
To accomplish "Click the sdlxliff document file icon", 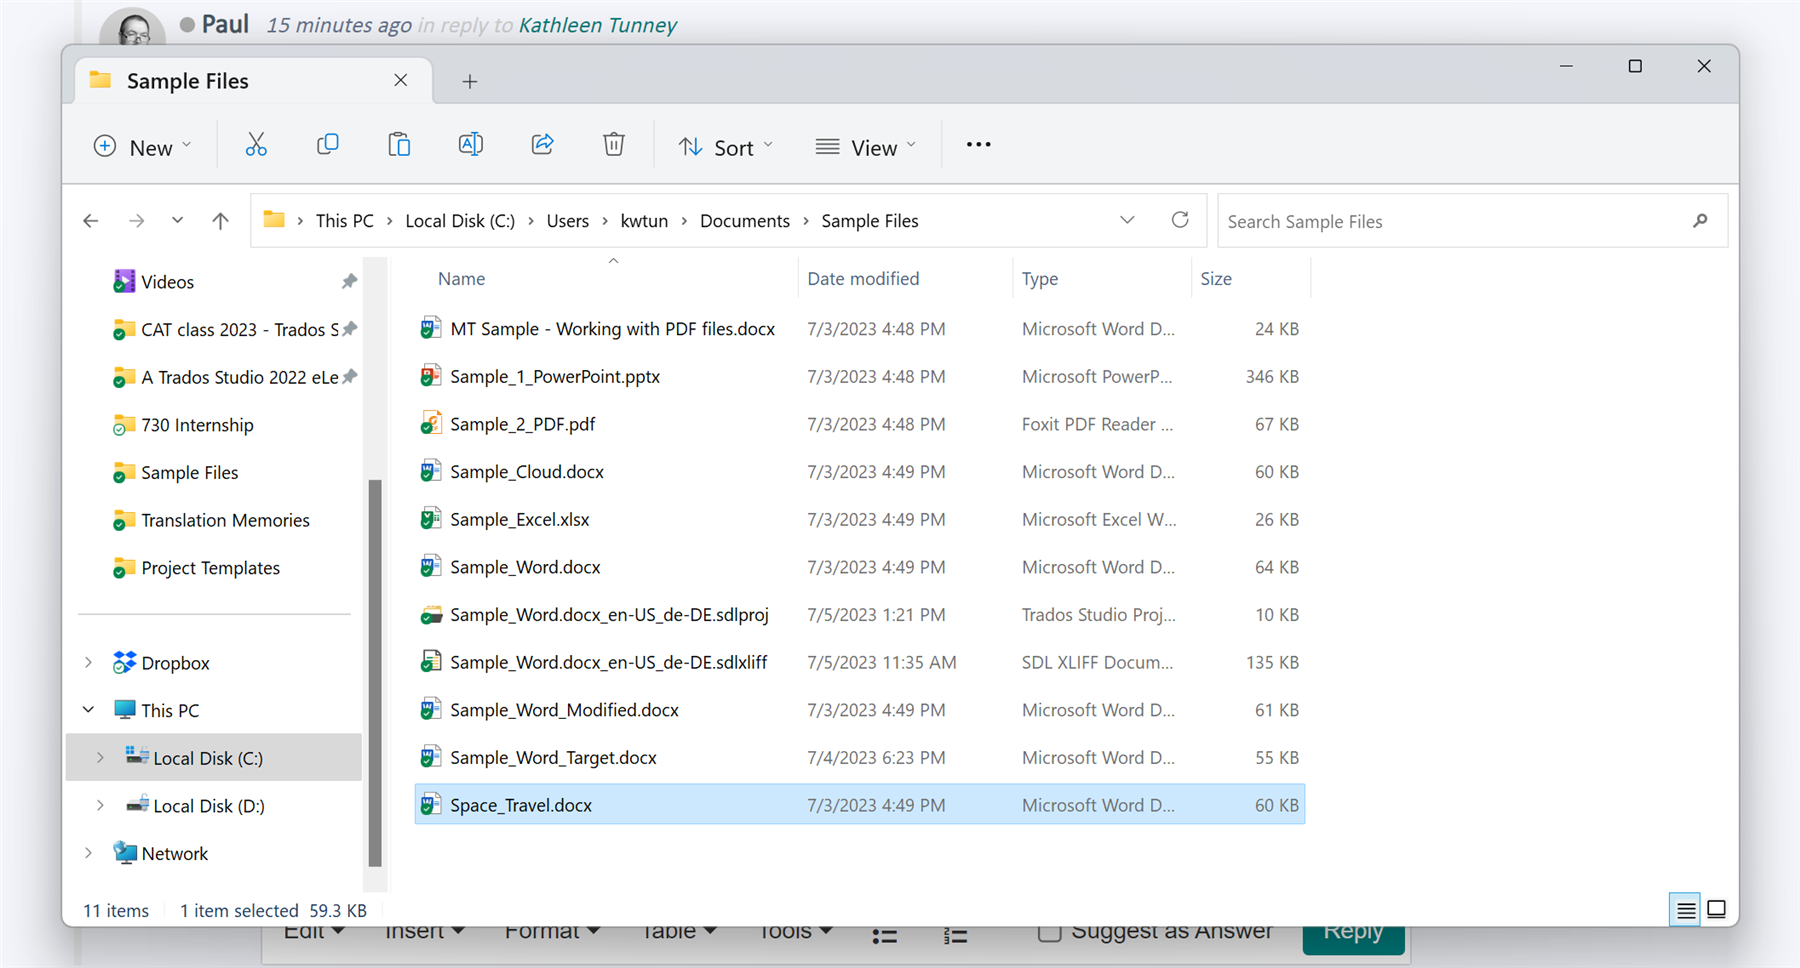I will (x=430, y=662).
